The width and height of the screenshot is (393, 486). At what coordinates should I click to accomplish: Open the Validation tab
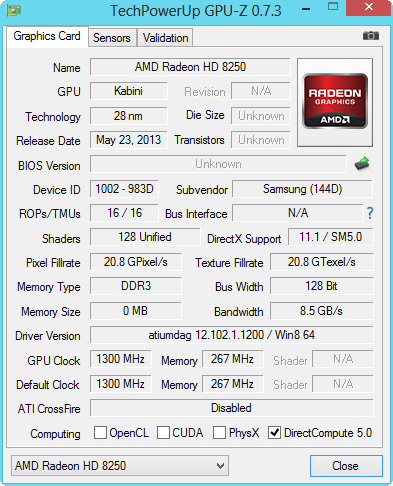coord(165,38)
